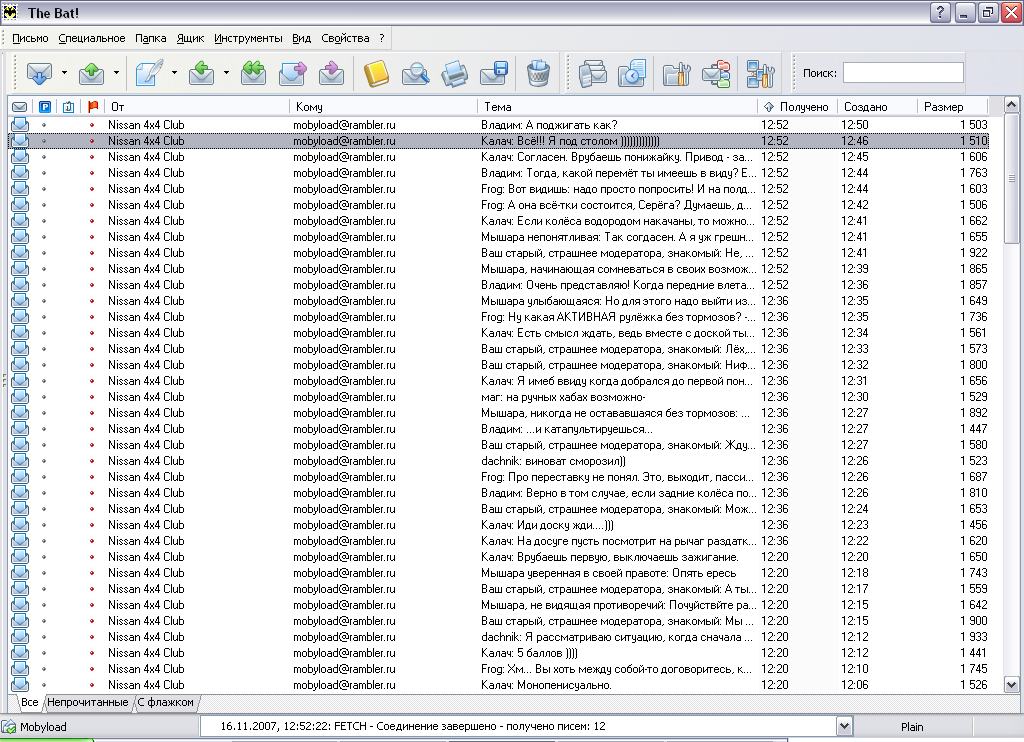Sort messages by the Кому column
The image size is (1024, 742).
point(383,106)
